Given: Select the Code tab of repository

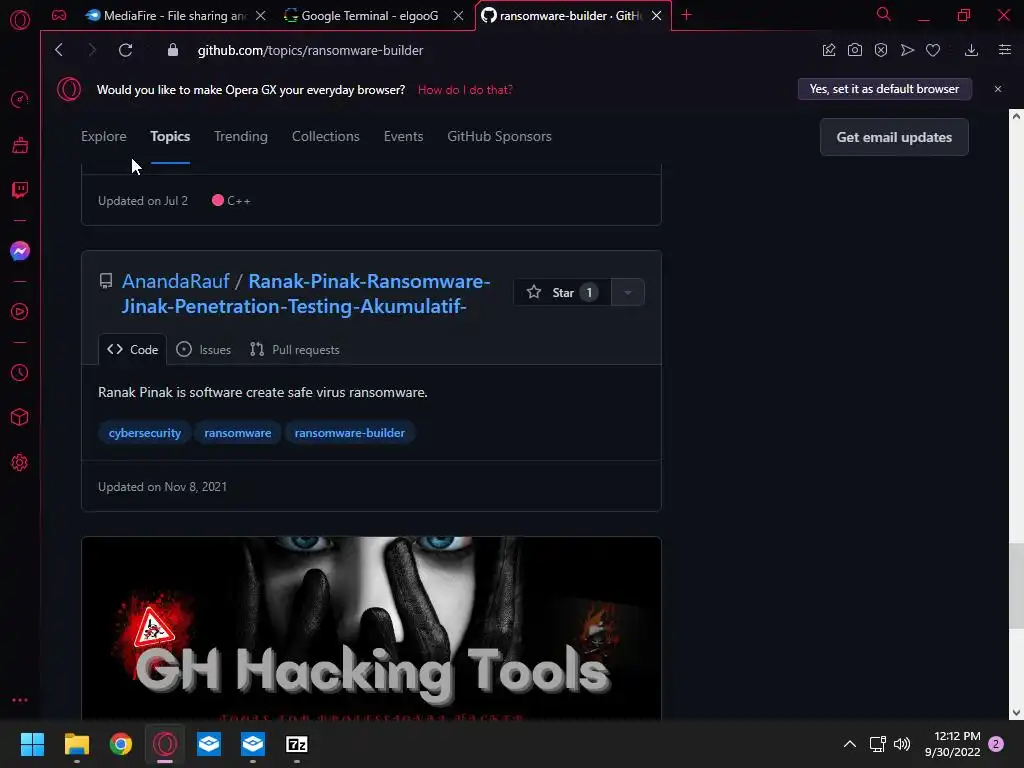Looking at the screenshot, I should click(133, 349).
